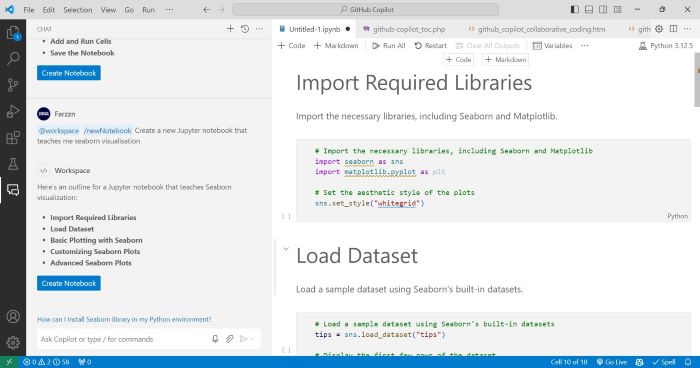Collapse the Load Dataset section
The height and width of the screenshot is (368, 700).
(286, 249)
